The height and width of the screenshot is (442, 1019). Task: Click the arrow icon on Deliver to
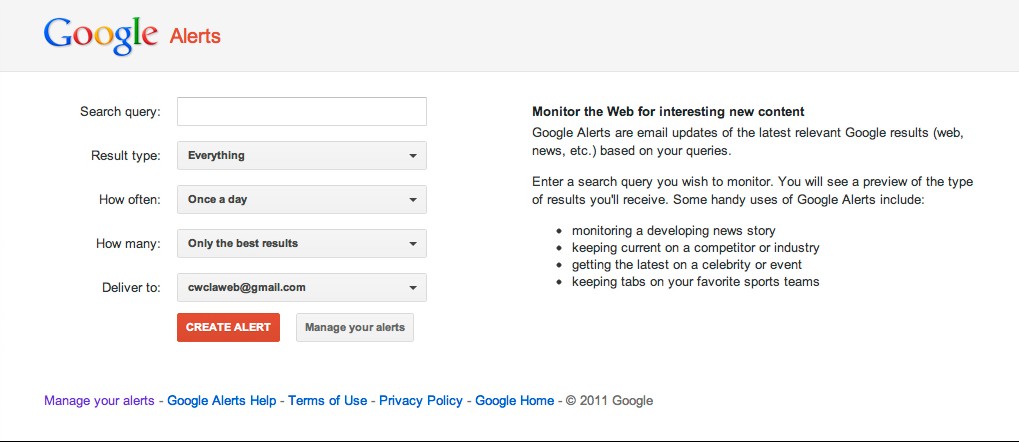[x=413, y=288]
